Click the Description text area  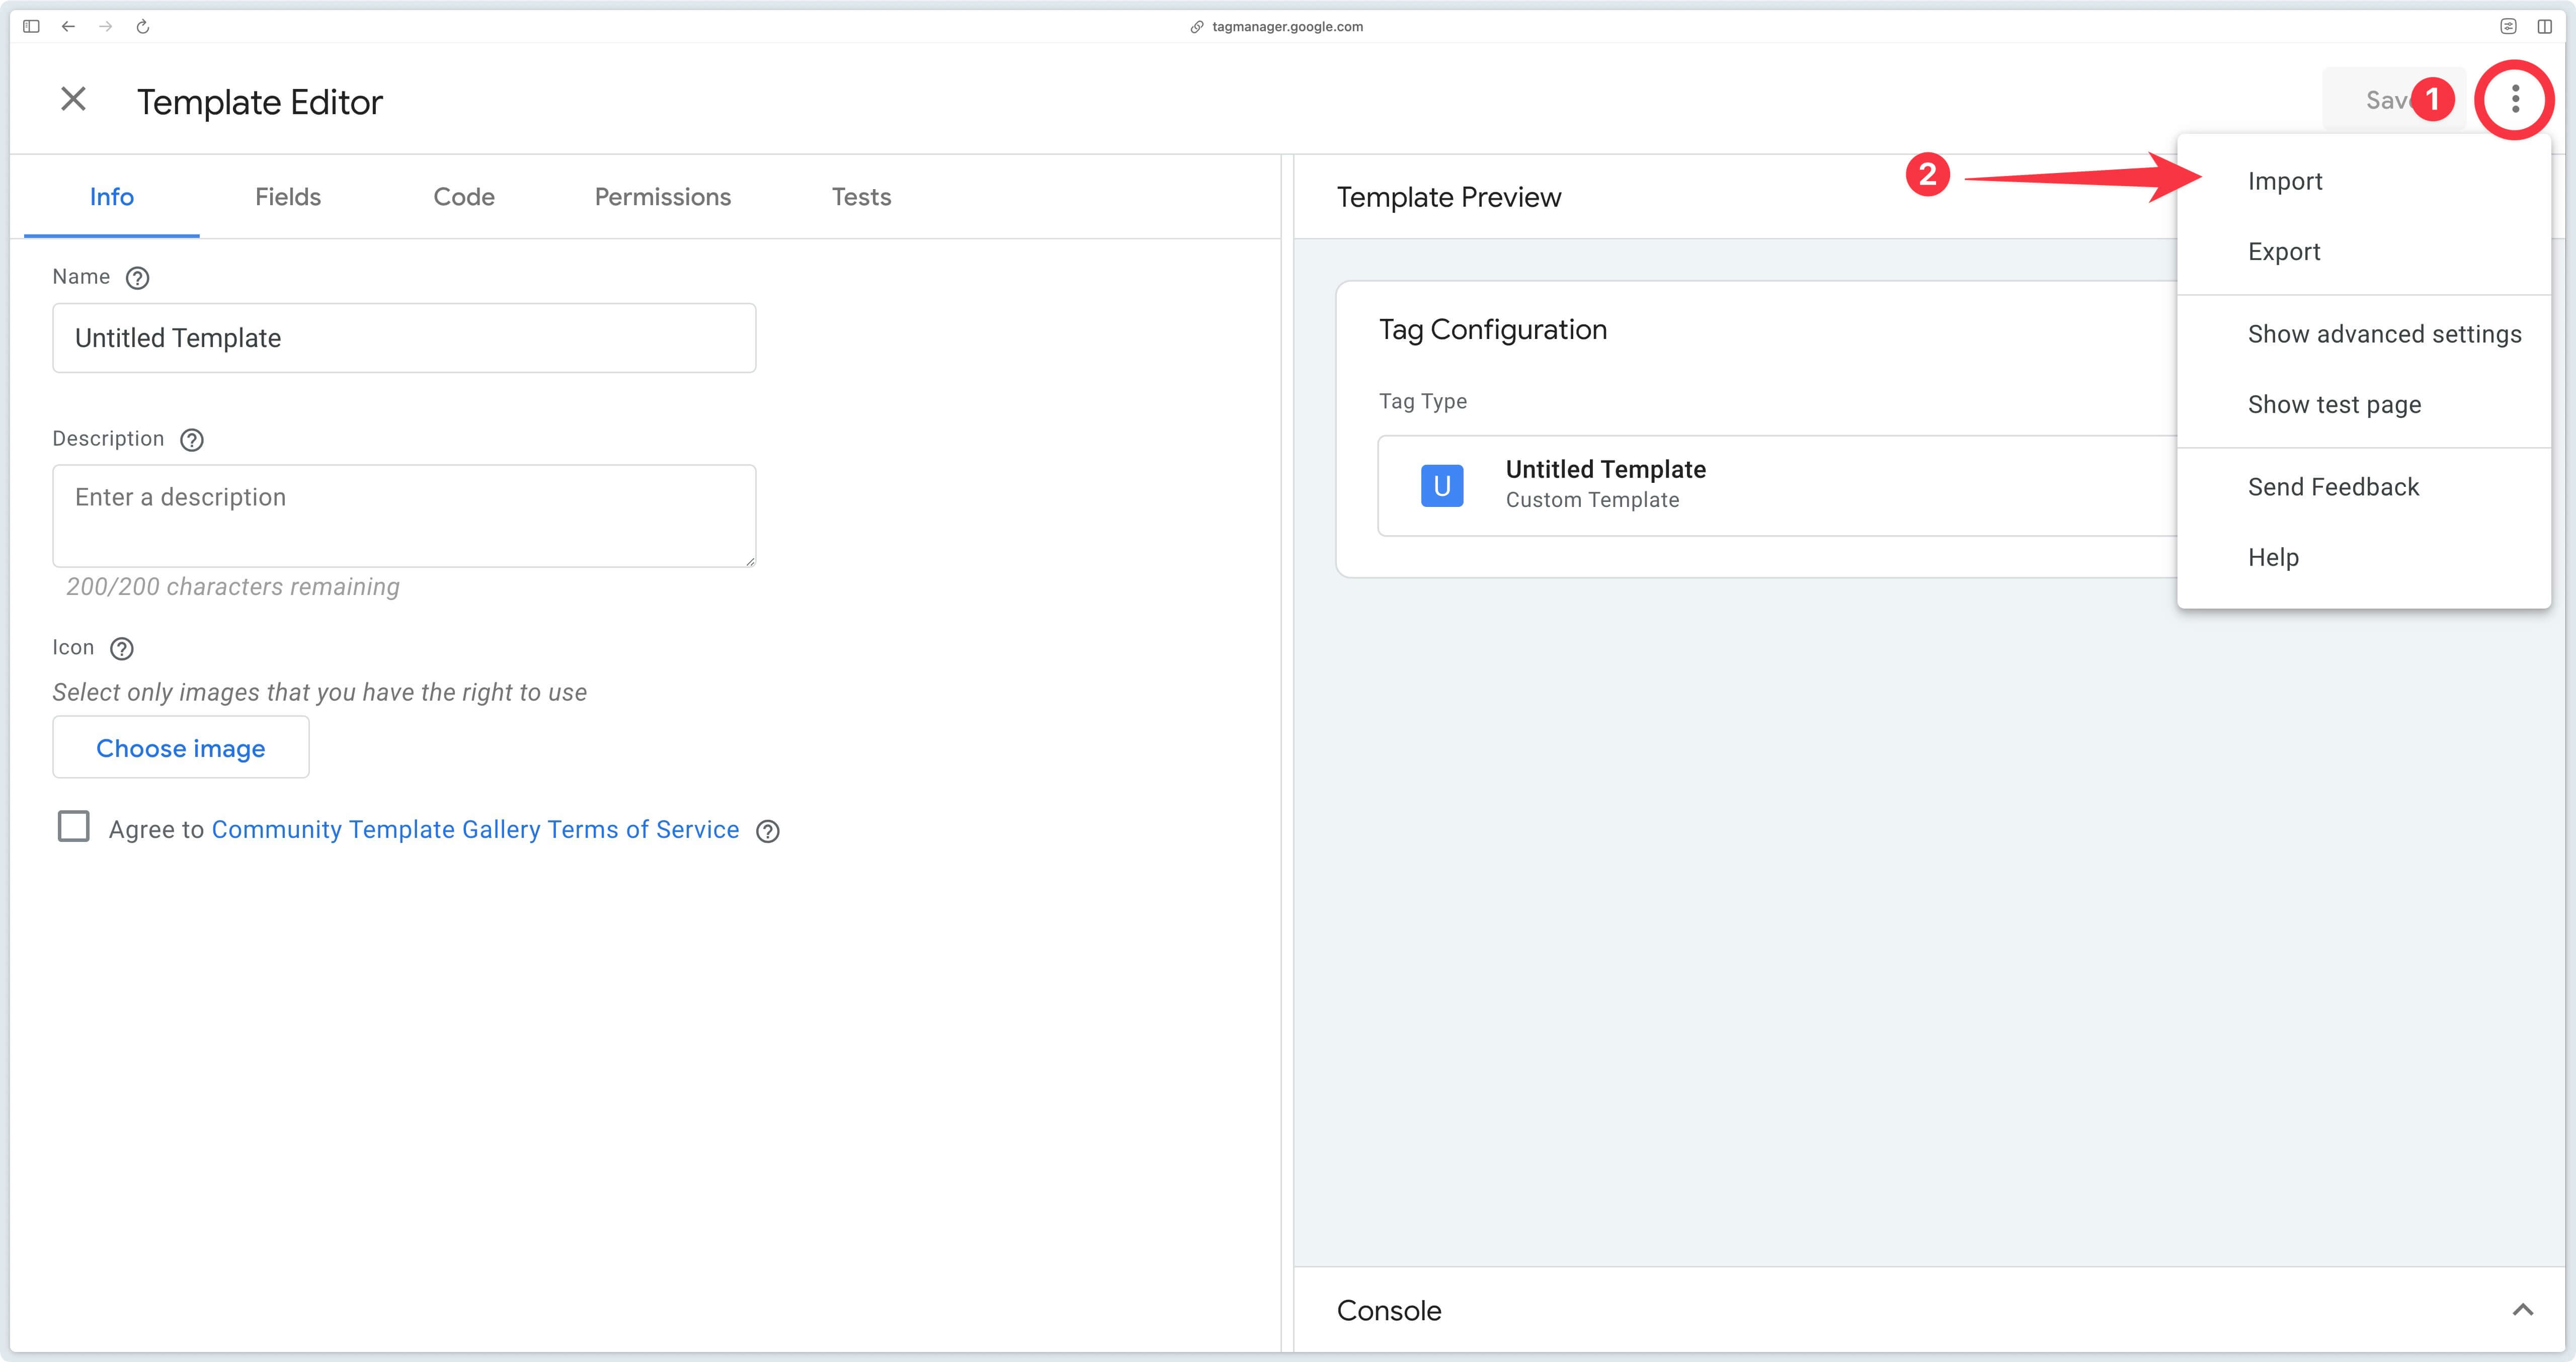(404, 516)
